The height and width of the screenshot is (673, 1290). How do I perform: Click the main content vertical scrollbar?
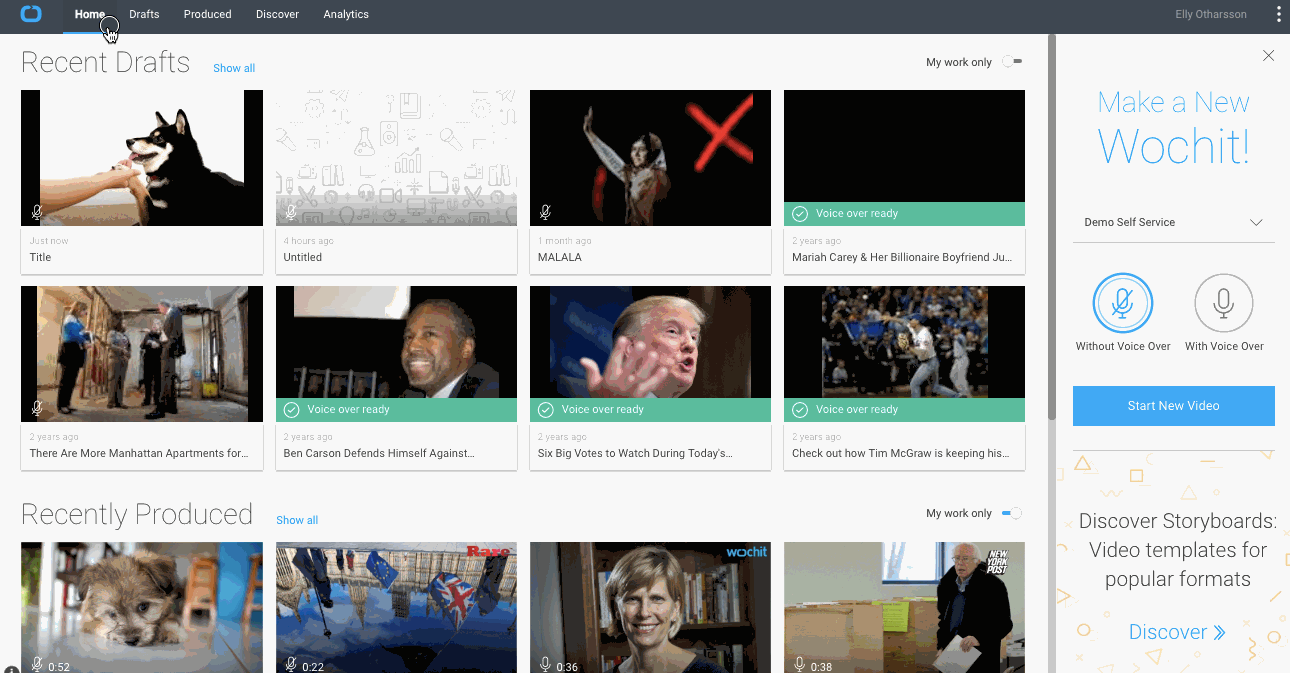[x=1051, y=228]
